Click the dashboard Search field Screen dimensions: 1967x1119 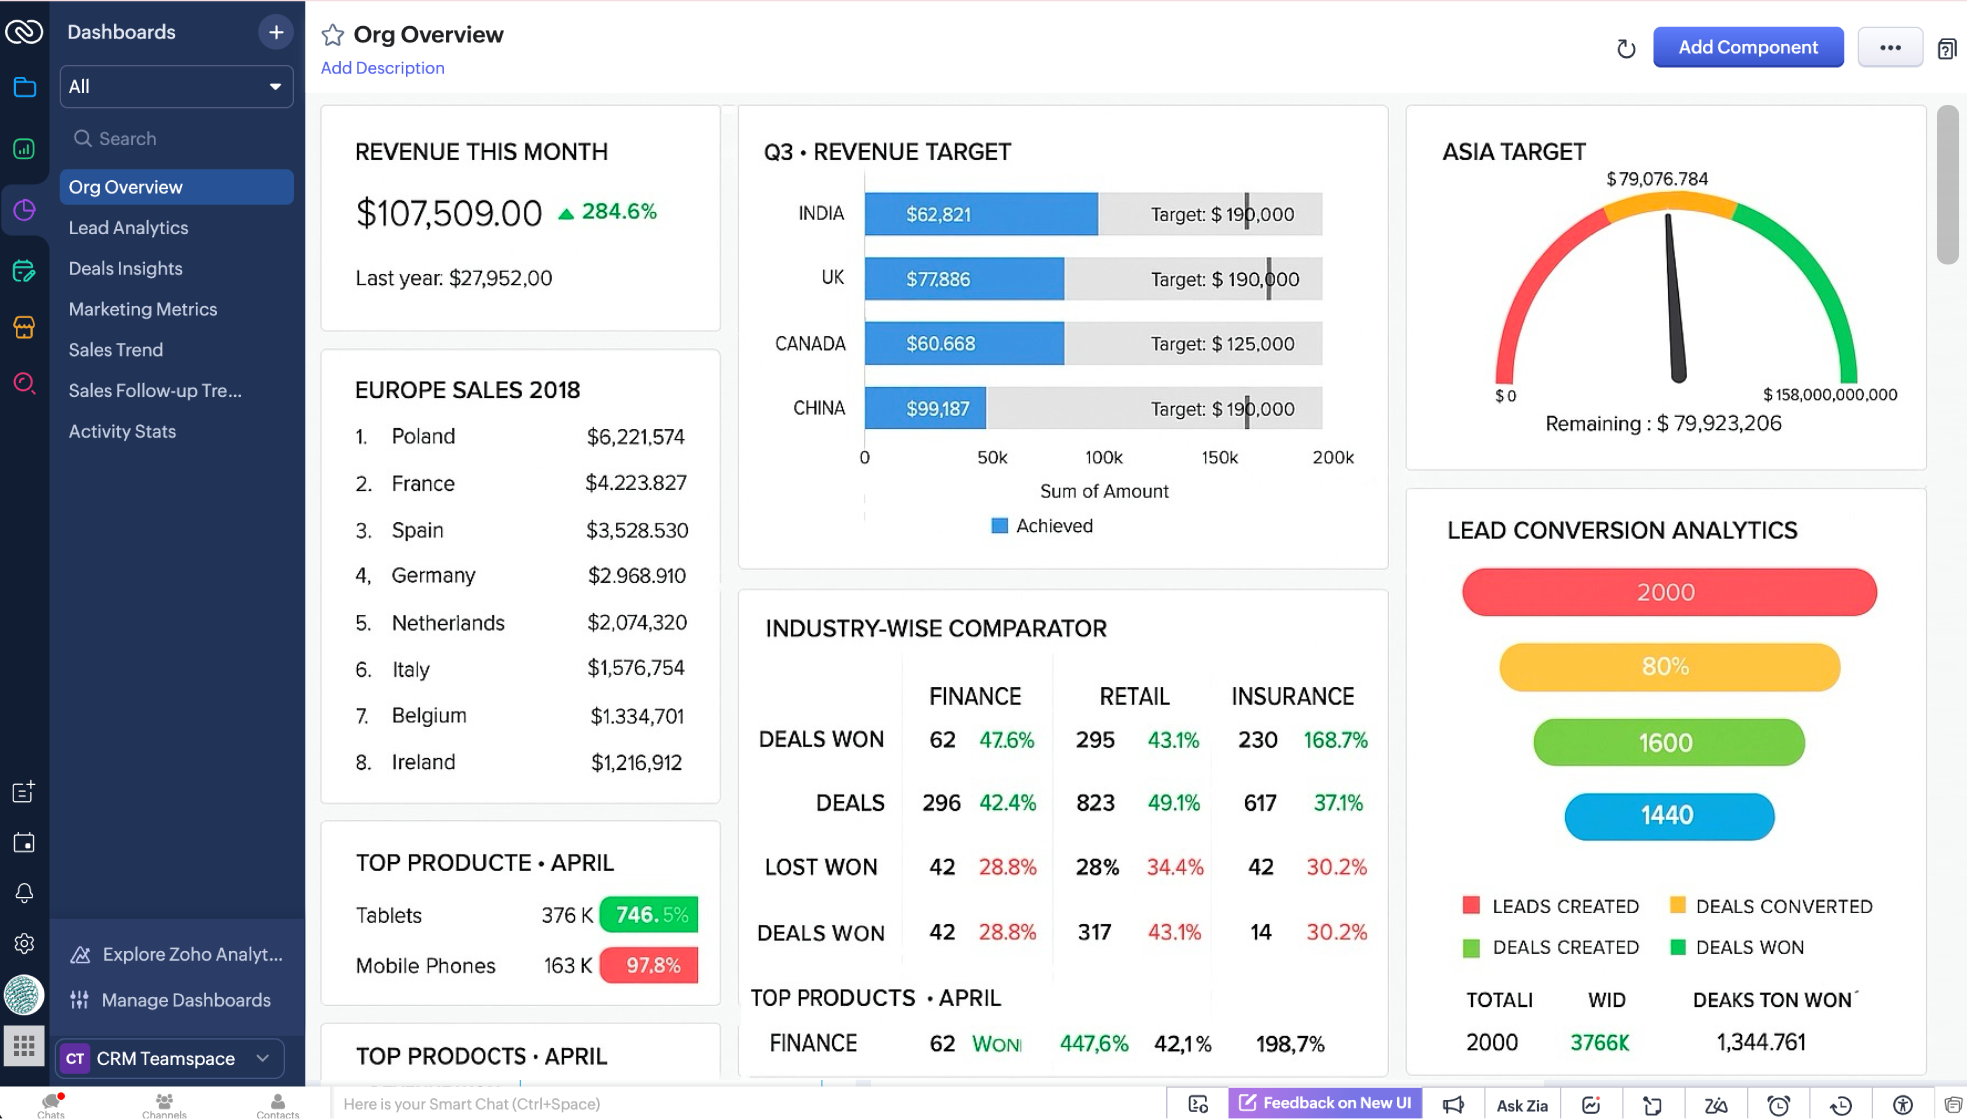[x=176, y=139]
